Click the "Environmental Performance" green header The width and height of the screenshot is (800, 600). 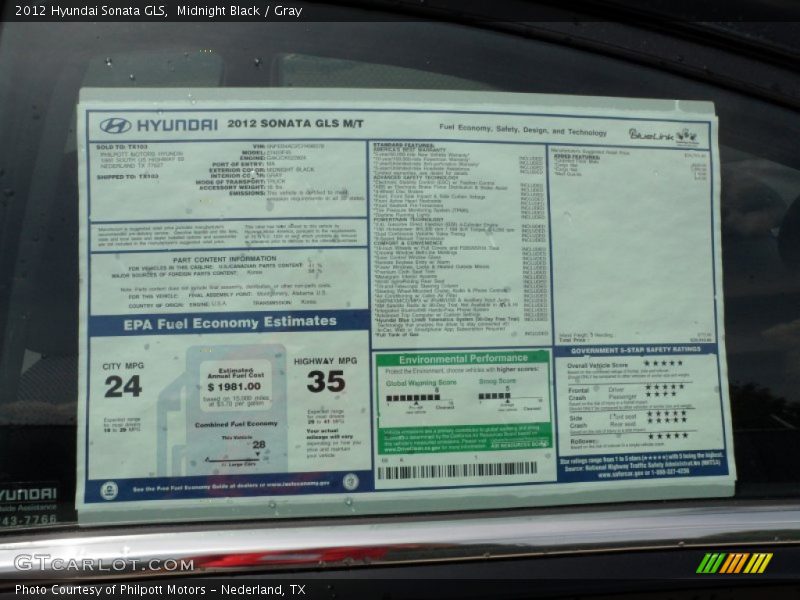(463, 359)
